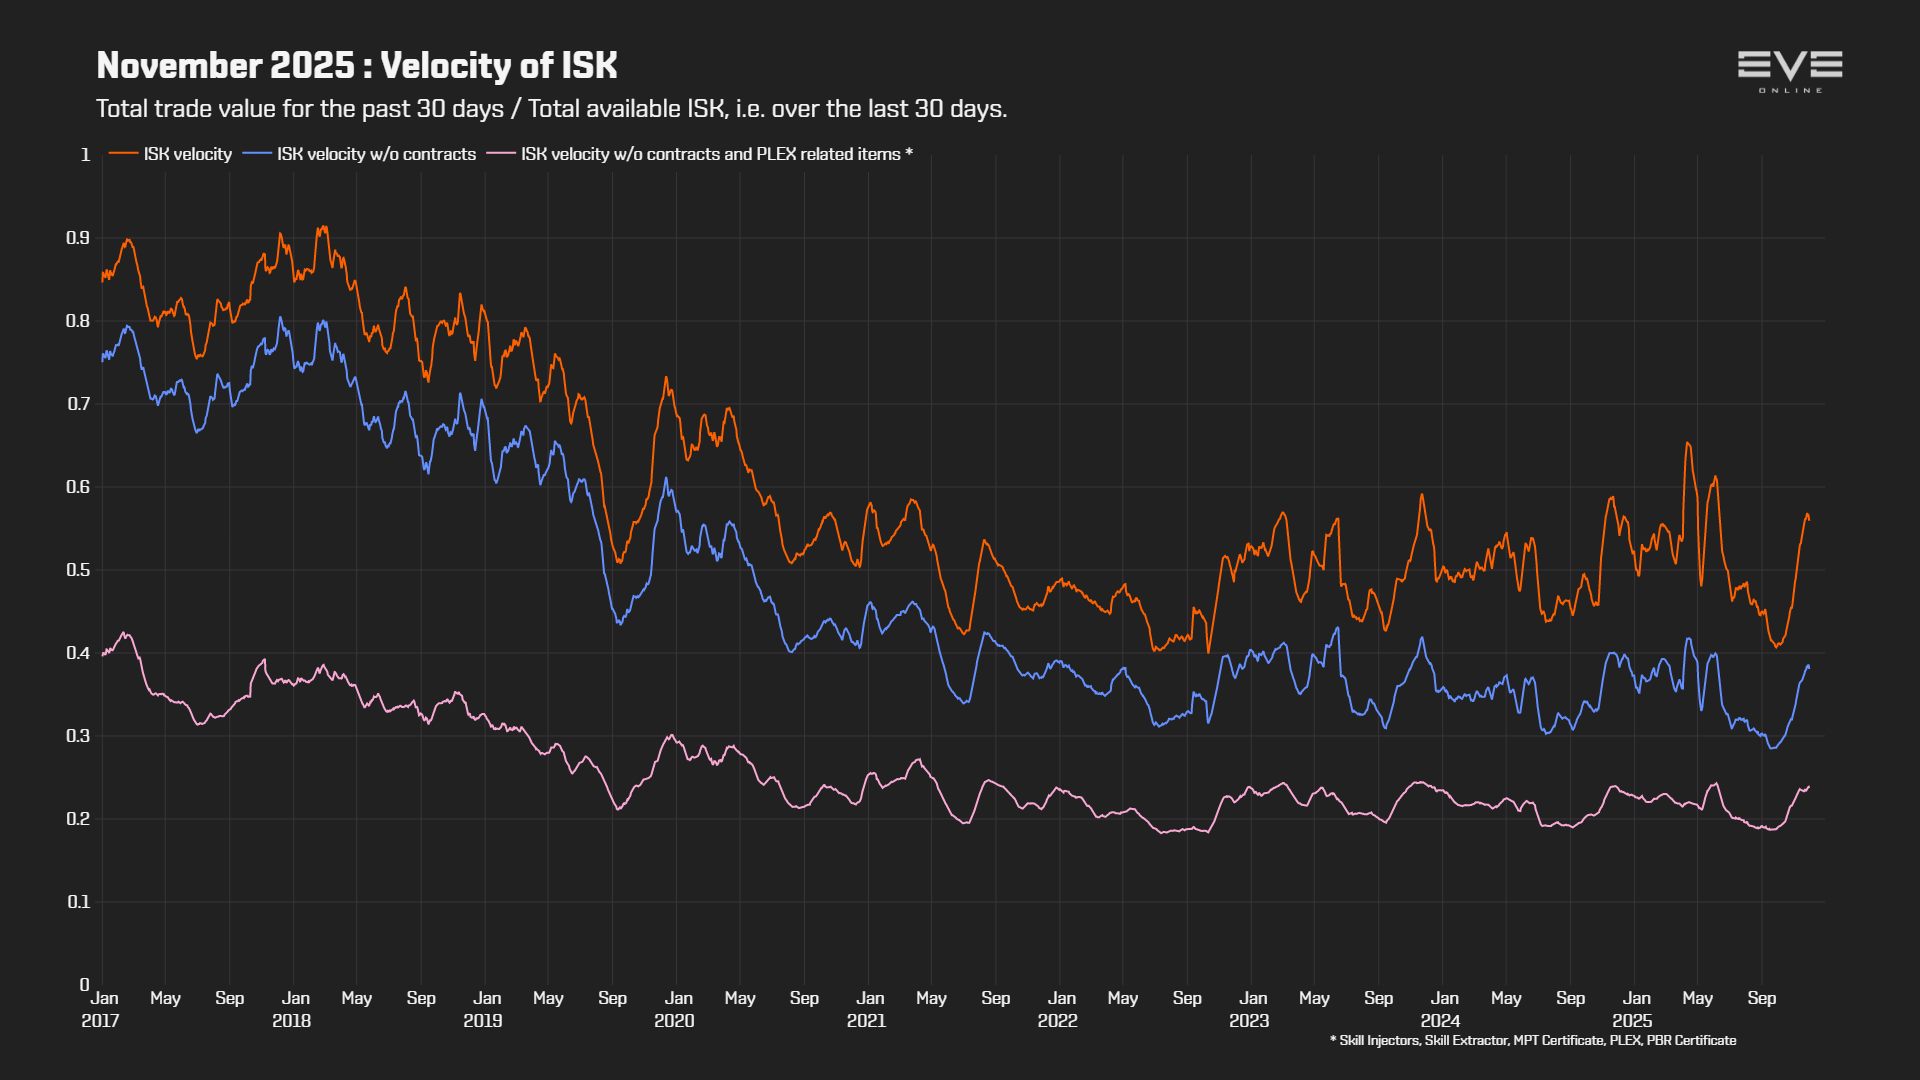The width and height of the screenshot is (1920, 1080).
Task: Click the pink legend line swatch
Action: (501, 154)
